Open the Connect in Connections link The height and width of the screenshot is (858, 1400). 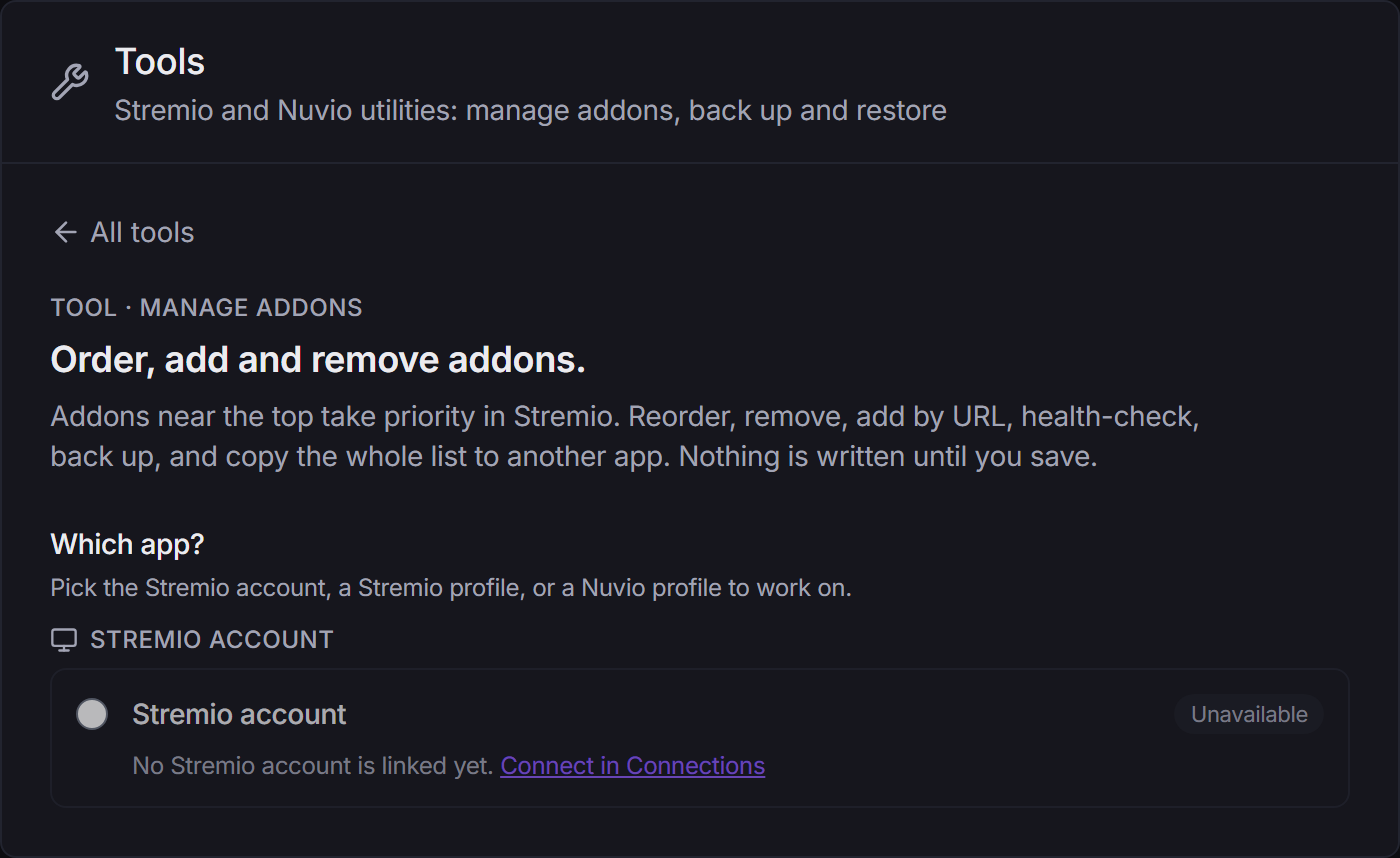click(x=633, y=766)
